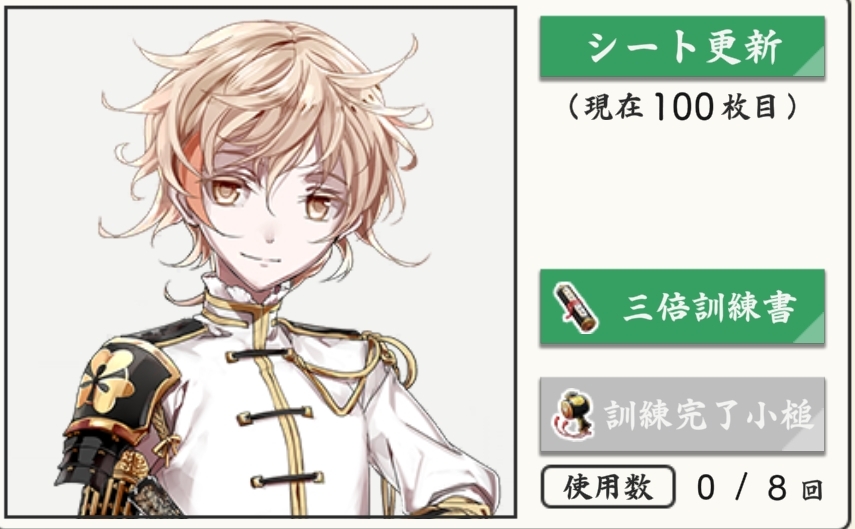Image resolution: width=855 pixels, height=529 pixels.
Task: Click the greyed-out 訓練完了小槌 button
Action: point(682,414)
